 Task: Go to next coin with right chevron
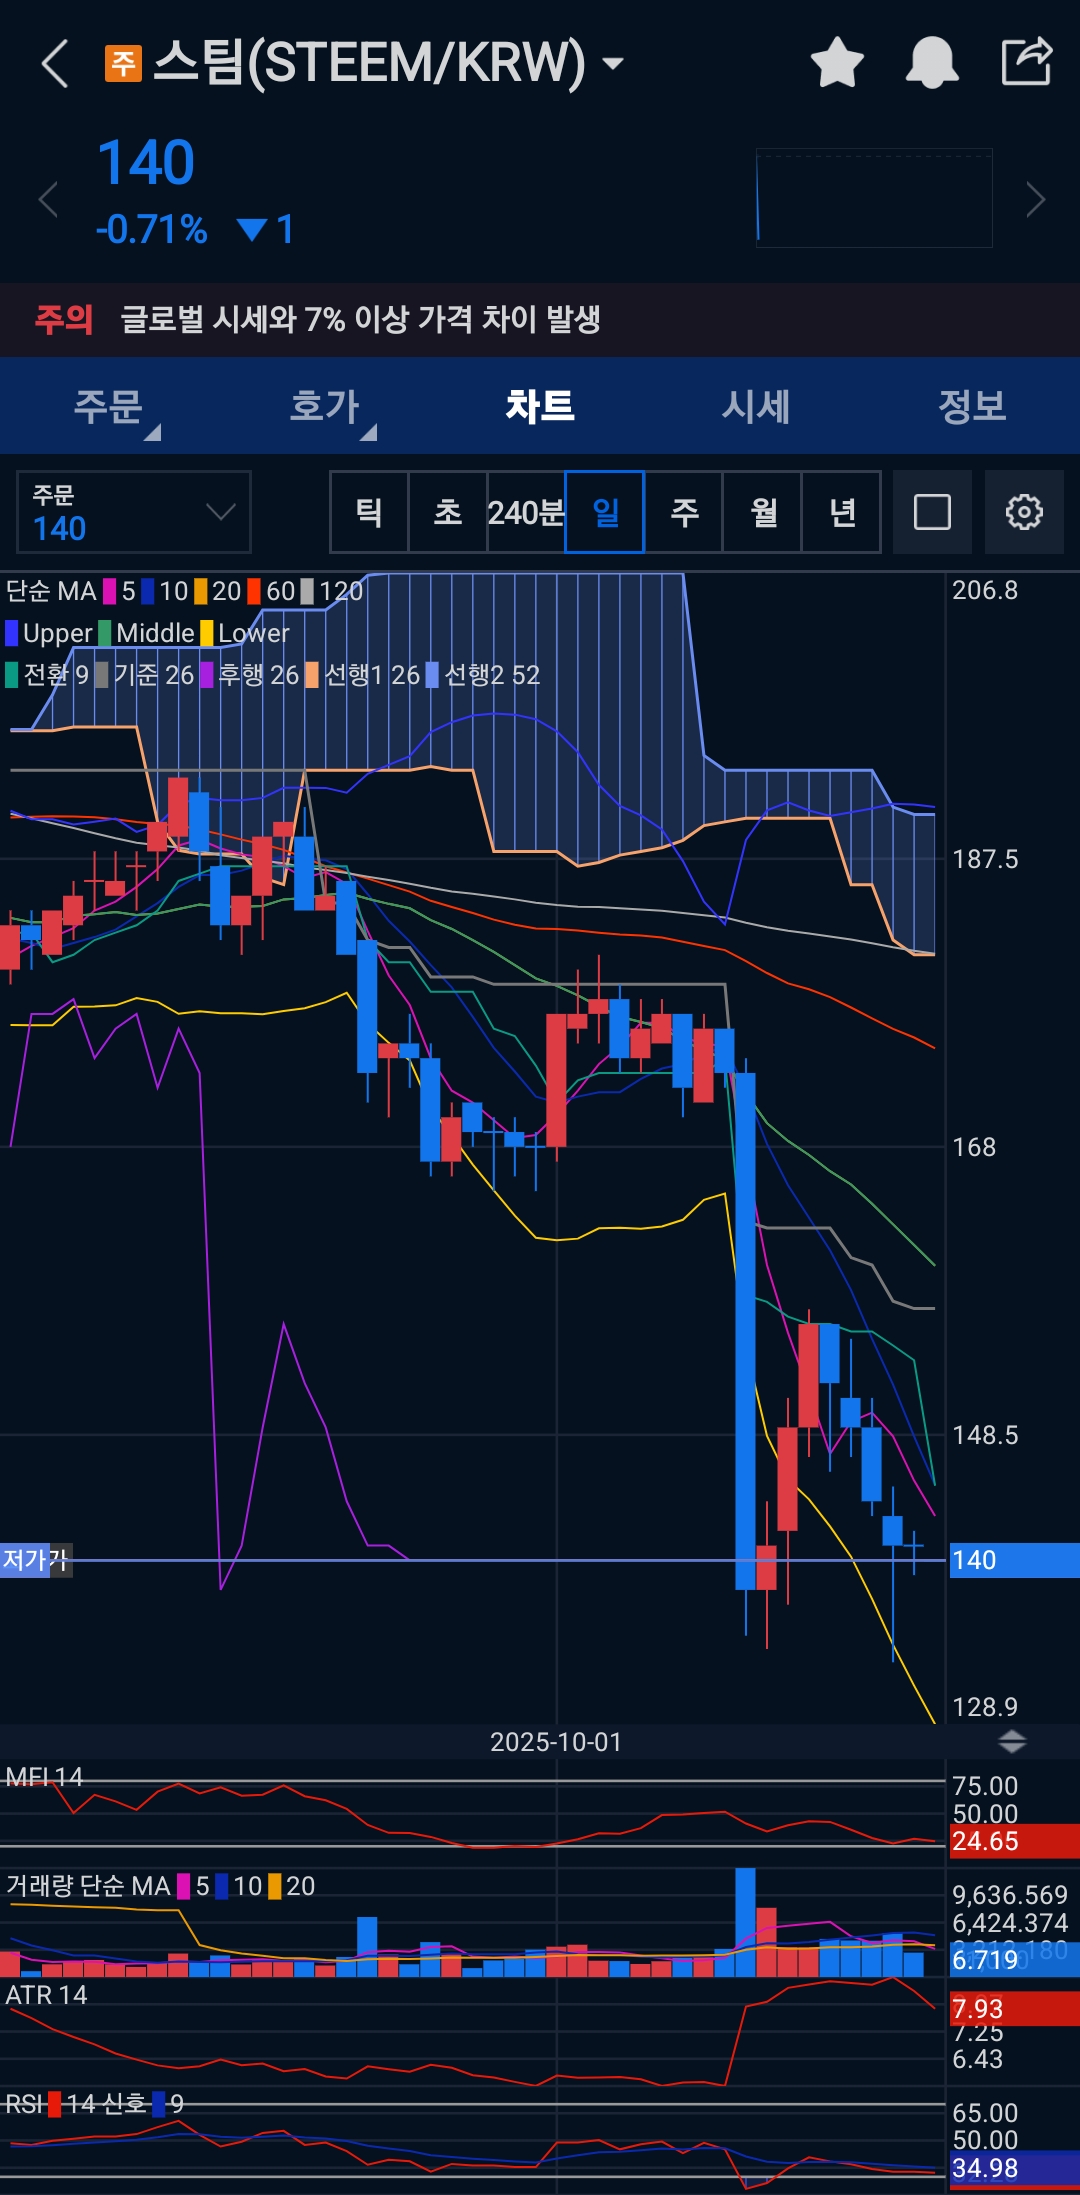pyautogui.click(x=1036, y=199)
